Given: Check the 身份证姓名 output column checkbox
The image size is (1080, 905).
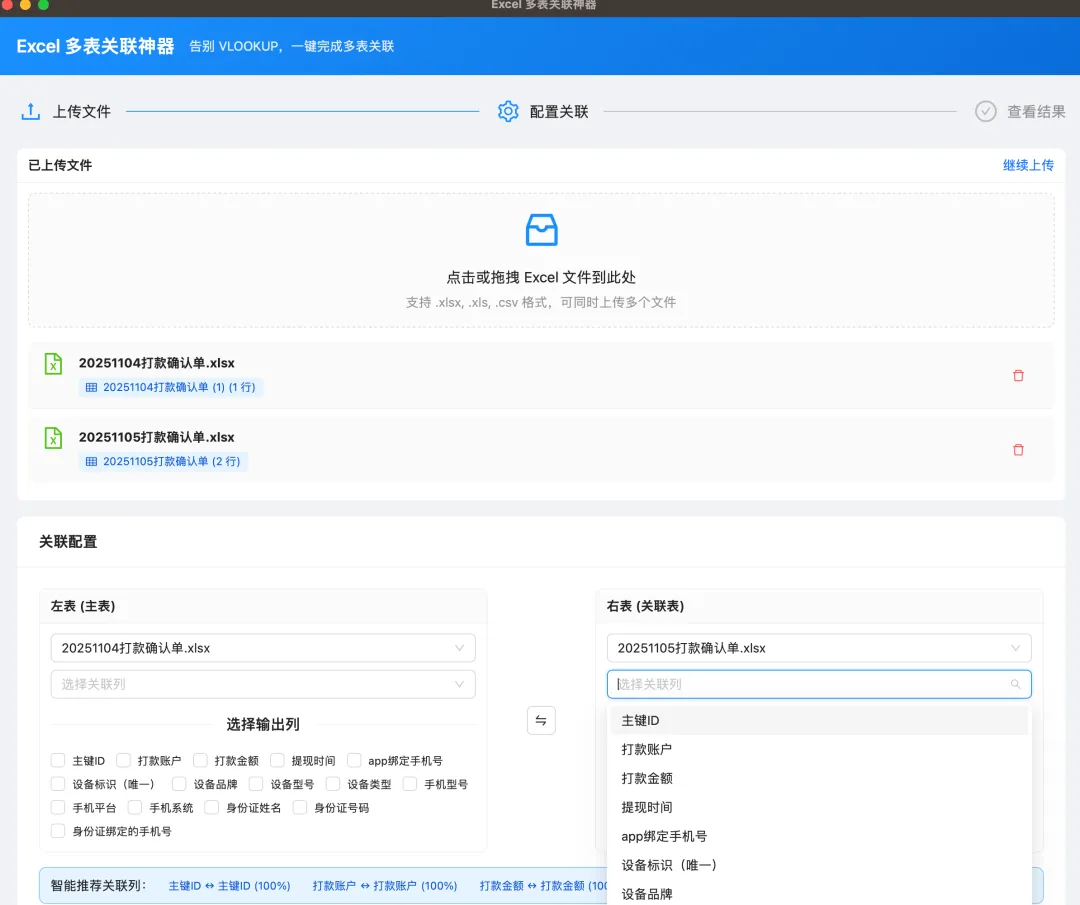Looking at the screenshot, I should click(x=211, y=807).
